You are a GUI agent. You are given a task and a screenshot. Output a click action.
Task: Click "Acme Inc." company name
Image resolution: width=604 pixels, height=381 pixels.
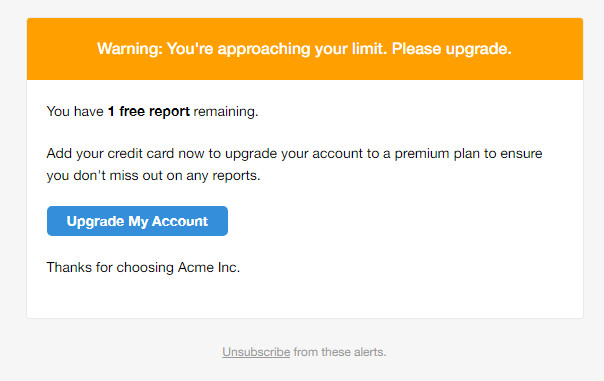pos(209,267)
